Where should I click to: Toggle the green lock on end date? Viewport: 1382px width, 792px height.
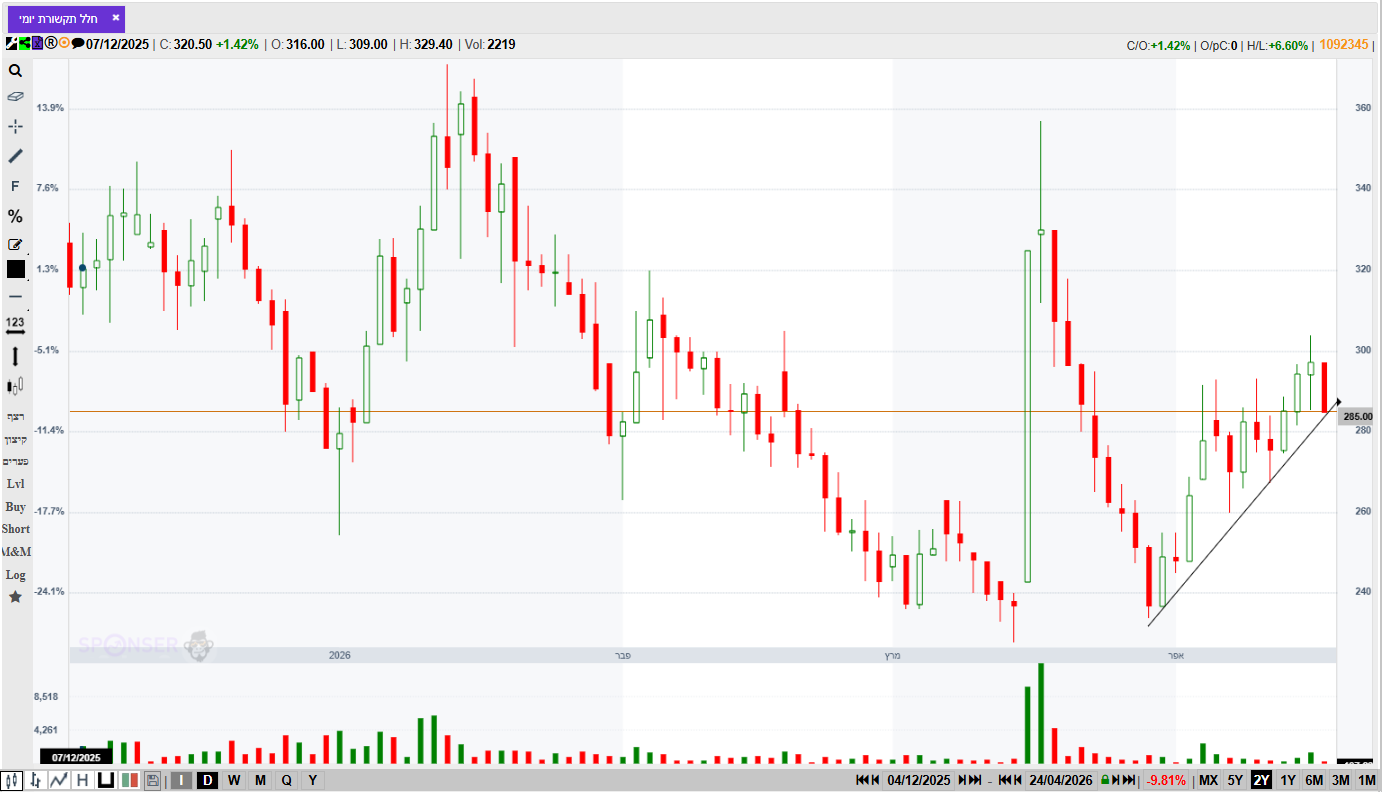(x=1105, y=780)
